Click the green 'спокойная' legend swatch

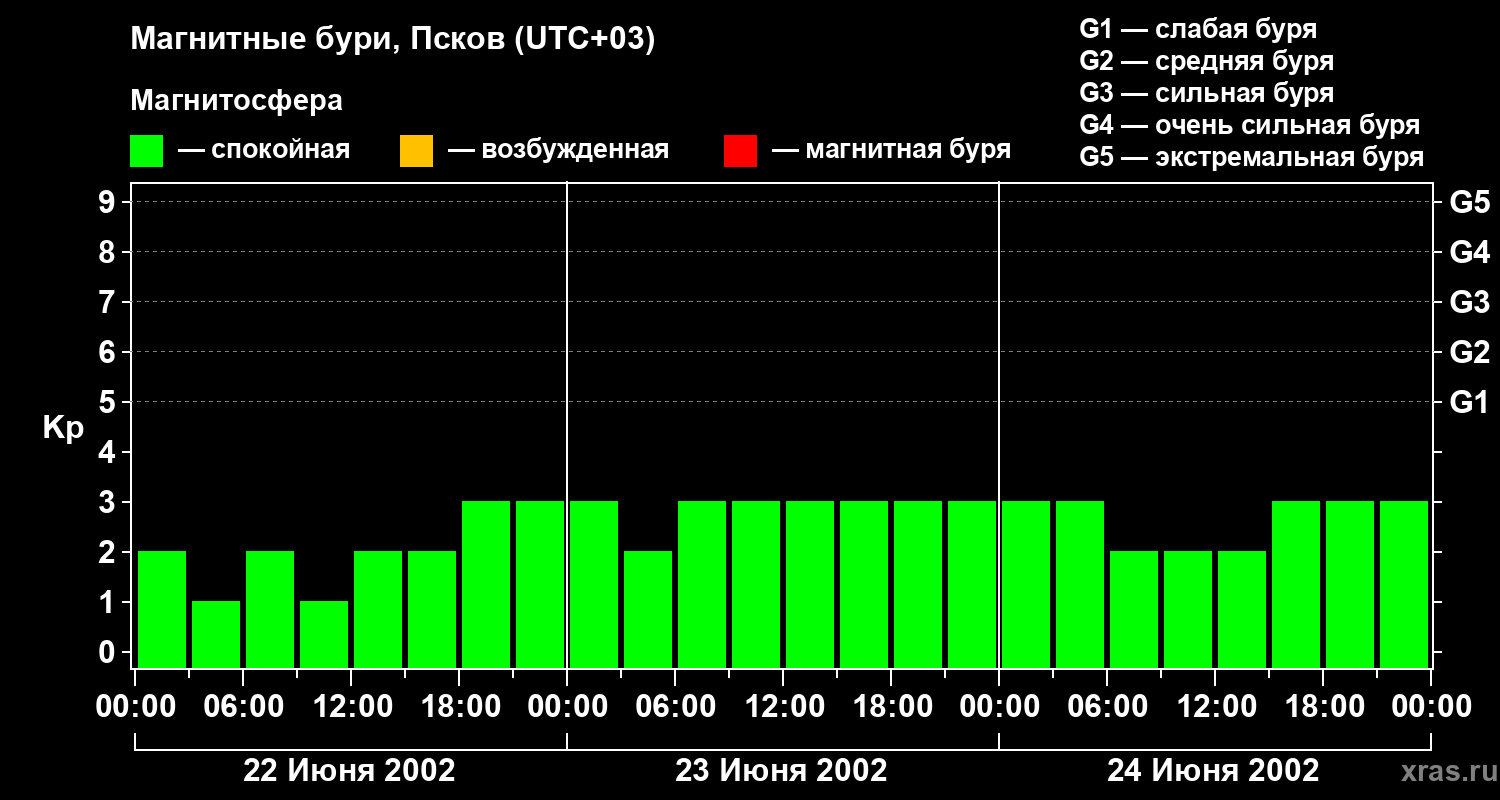click(x=147, y=151)
